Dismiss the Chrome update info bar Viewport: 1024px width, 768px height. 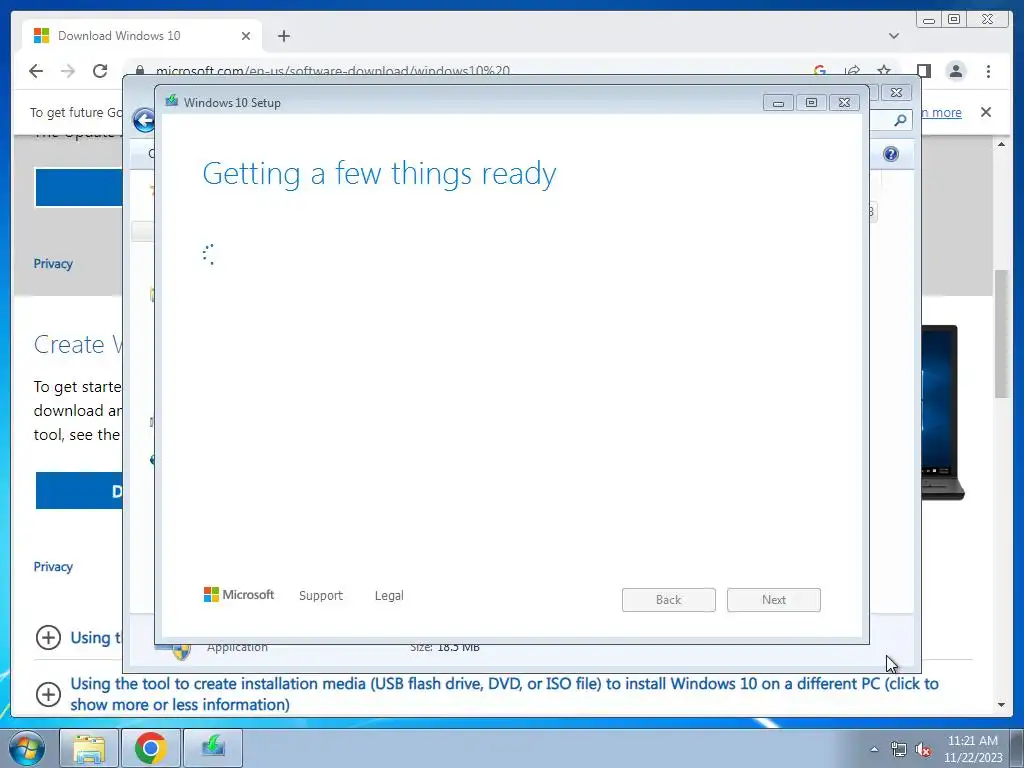click(x=986, y=112)
